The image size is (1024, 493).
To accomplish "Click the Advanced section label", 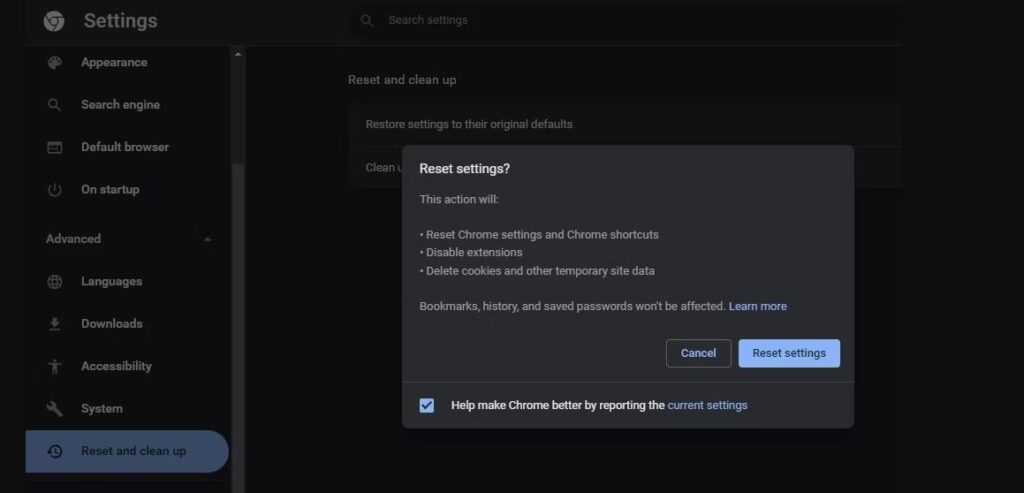I will pos(73,239).
